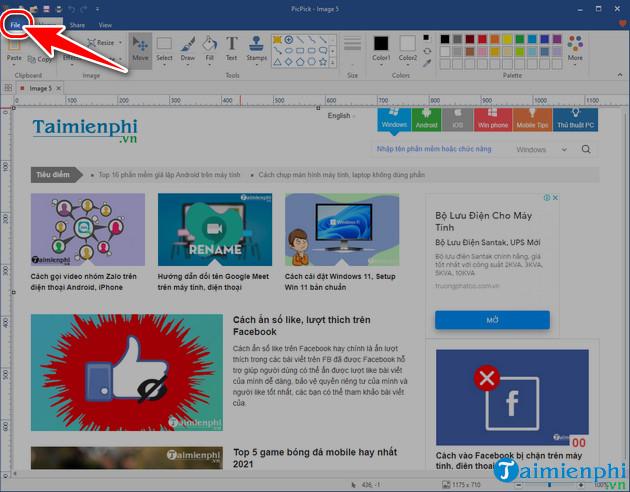This screenshot has width=630, height=492.
Task: Reset colors to default black-white icon
Action: tap(427, 38)
